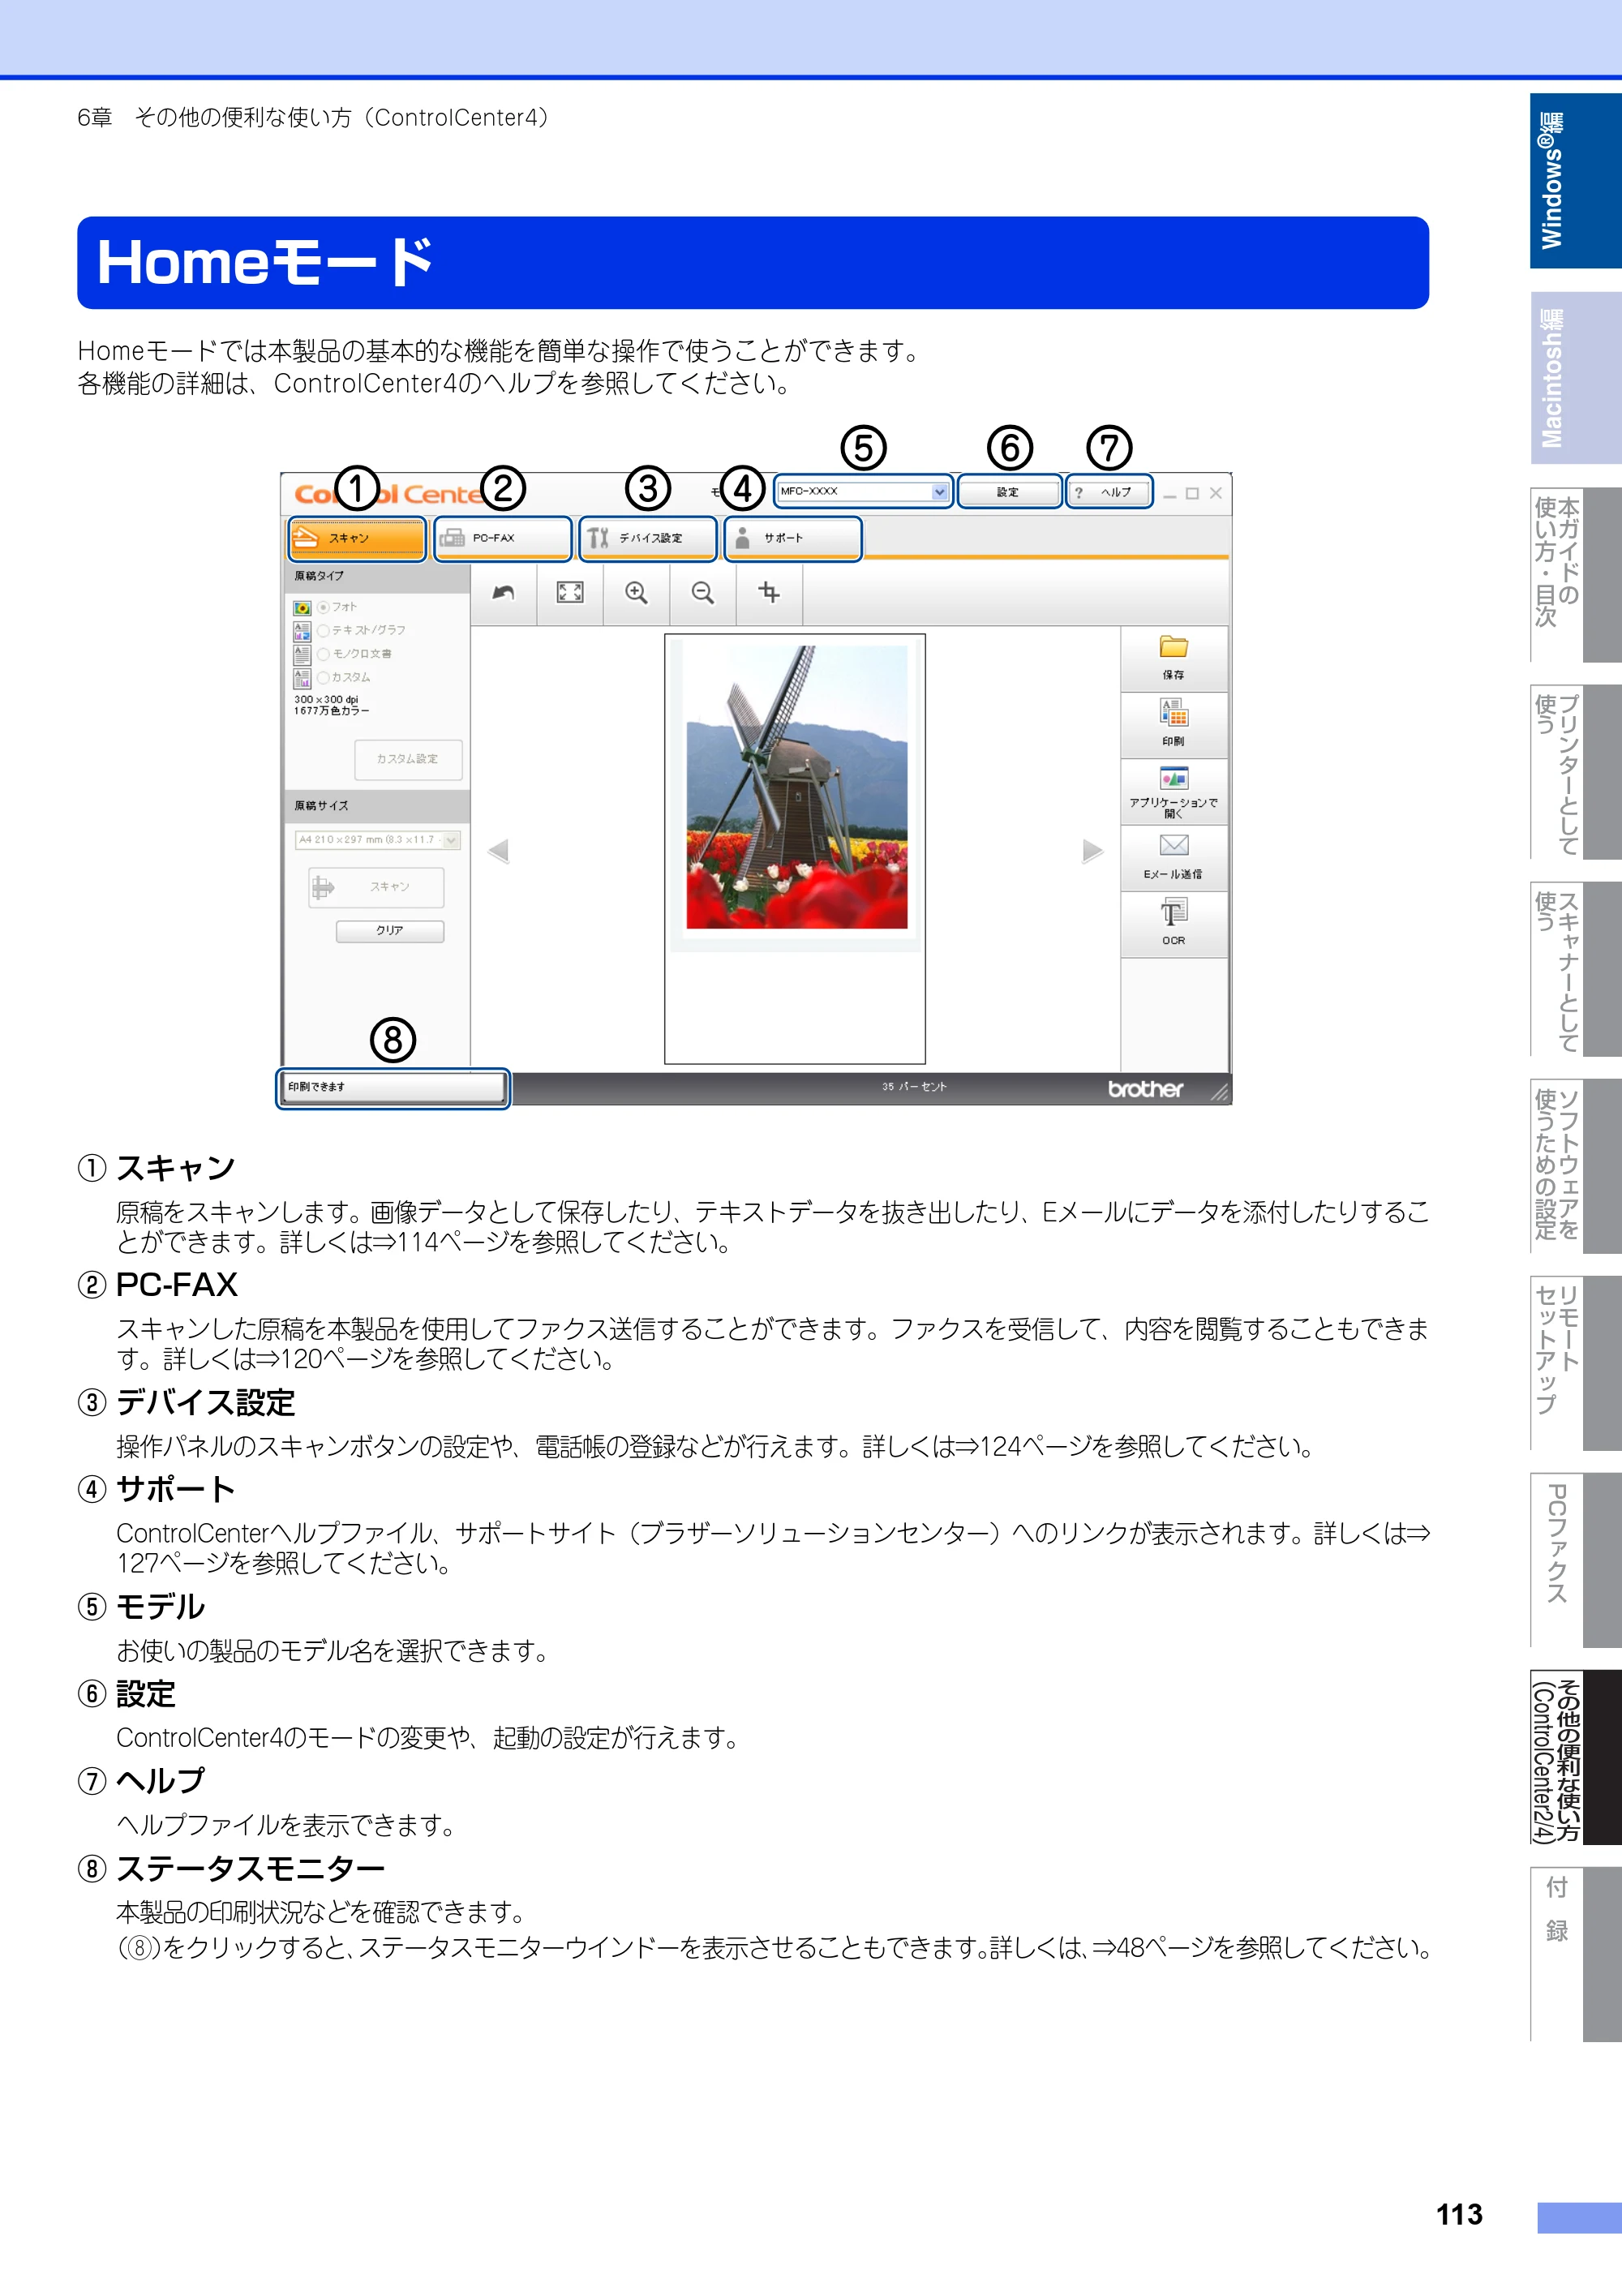Viewport: 1622px width, 2296px height.
Task: Select the フォト radio button
Action: tap(324, 607)
